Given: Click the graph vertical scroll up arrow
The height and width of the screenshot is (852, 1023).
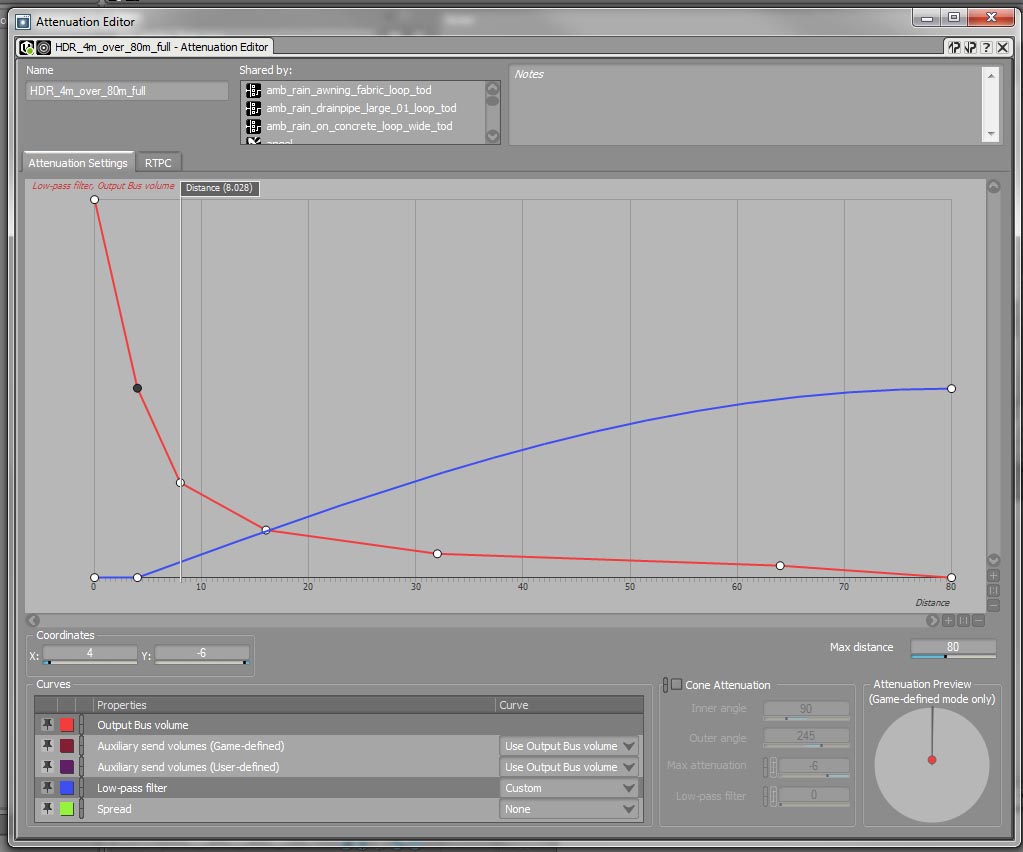Looking at the screenshot, I should point(994,187).
